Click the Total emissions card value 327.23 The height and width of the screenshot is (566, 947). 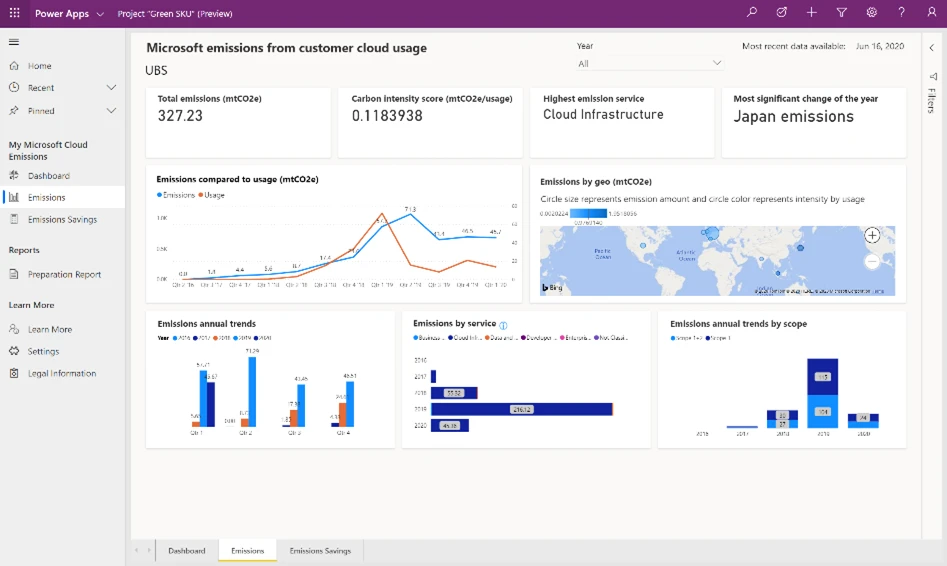click(x=180, y=115)
